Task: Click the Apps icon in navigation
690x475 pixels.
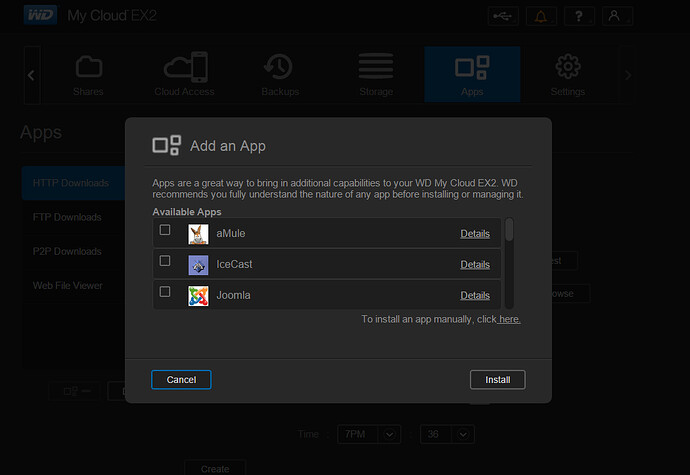Action: [x=472, y=68]
